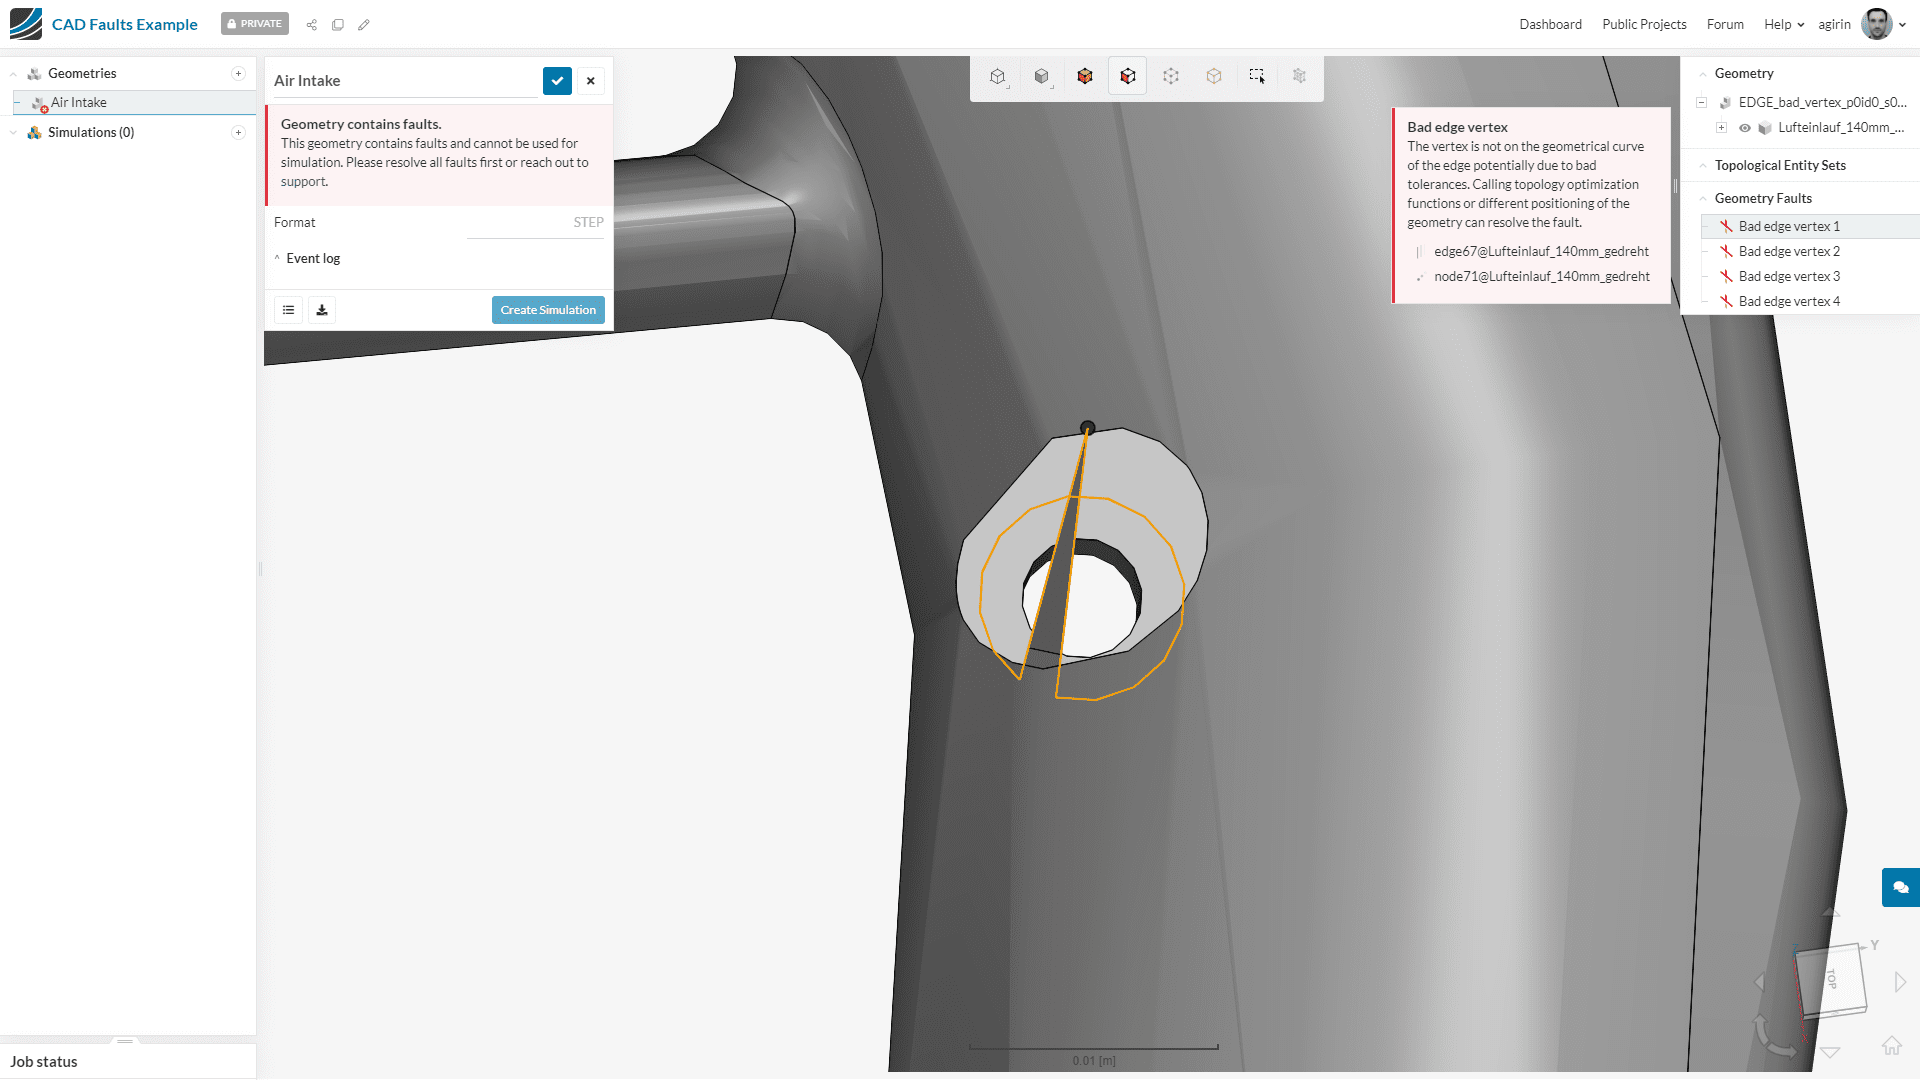
Task: Expand the Event log section
Action: tap(313, 258)
